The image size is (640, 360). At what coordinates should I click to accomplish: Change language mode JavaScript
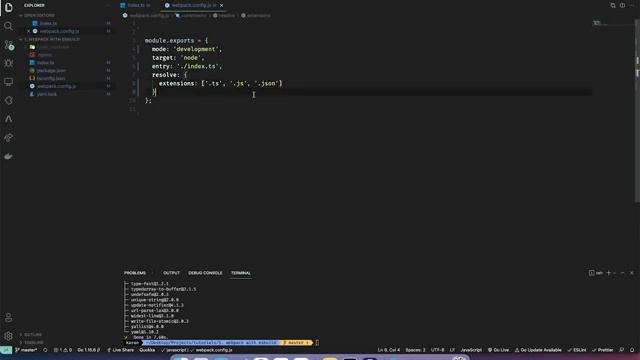(x=471, y=350)
